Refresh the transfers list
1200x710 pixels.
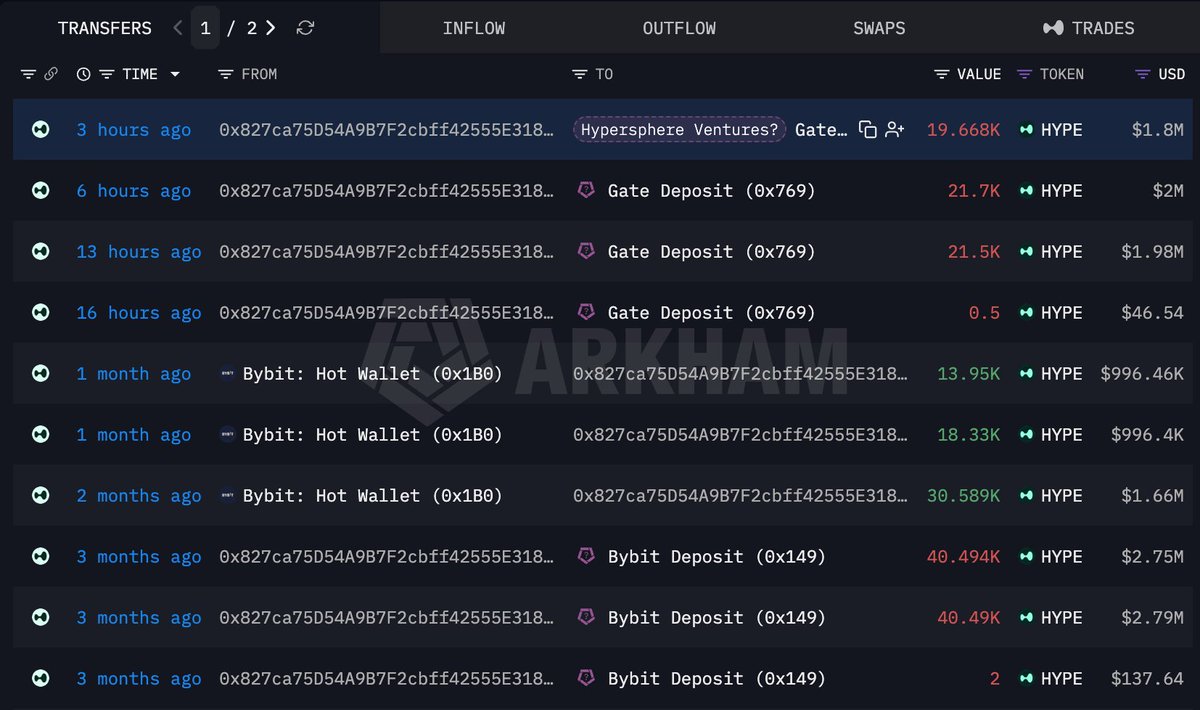[306, 28]
